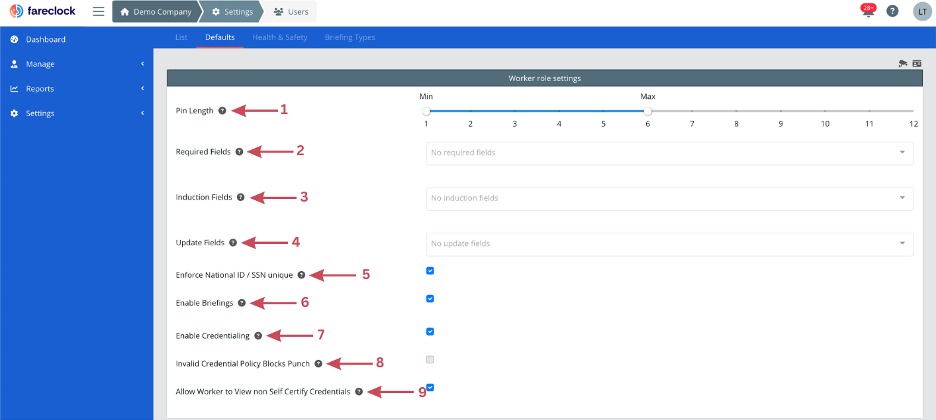Click the Manage person icon in sidebar
The height and width of the screenshot is (420, 936).
(x=14, y=64)
